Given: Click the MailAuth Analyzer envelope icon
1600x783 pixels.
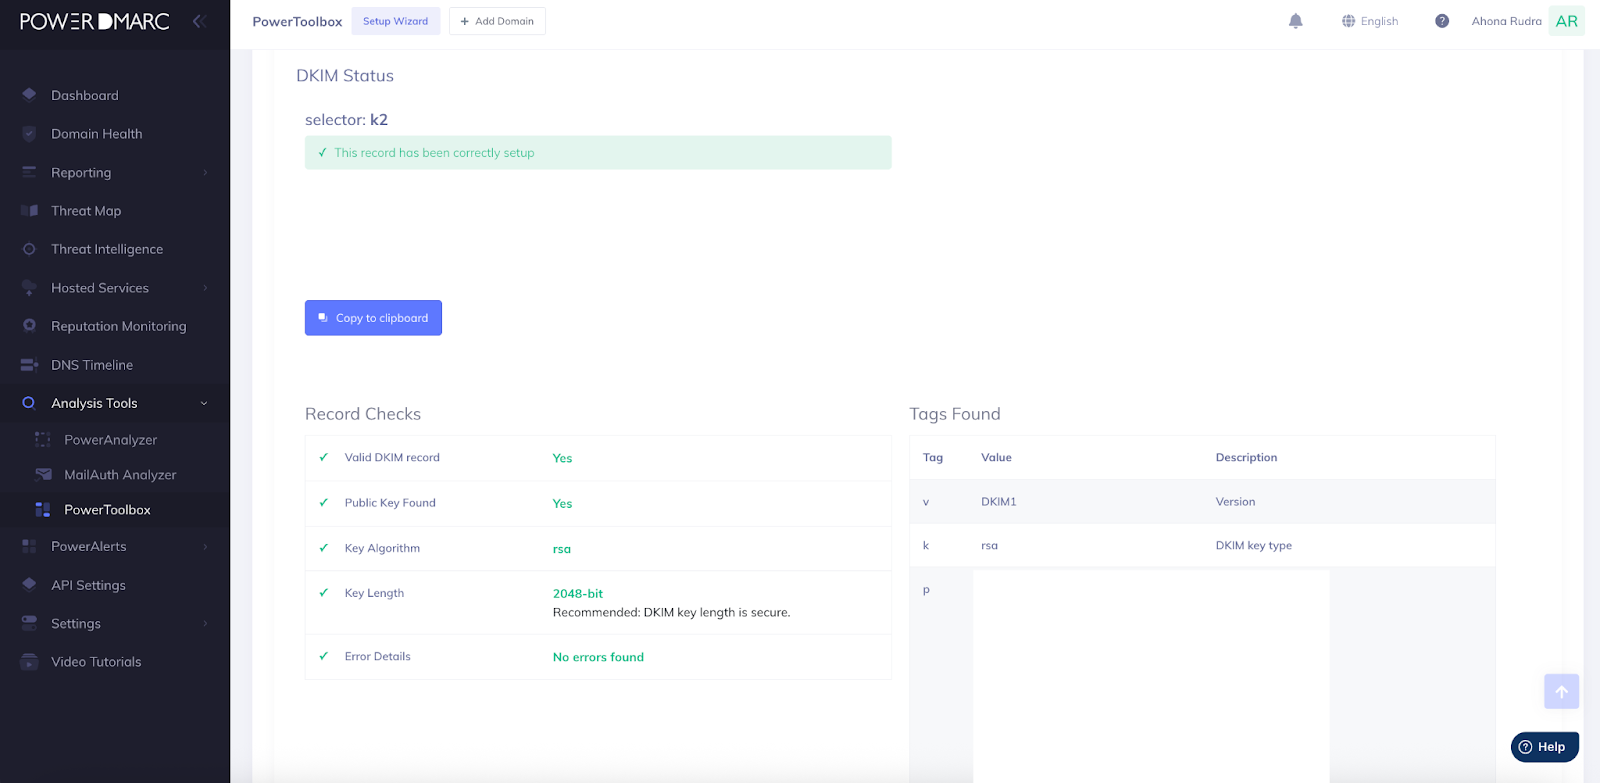Looking at the screenshot, I should coord(43,474).
